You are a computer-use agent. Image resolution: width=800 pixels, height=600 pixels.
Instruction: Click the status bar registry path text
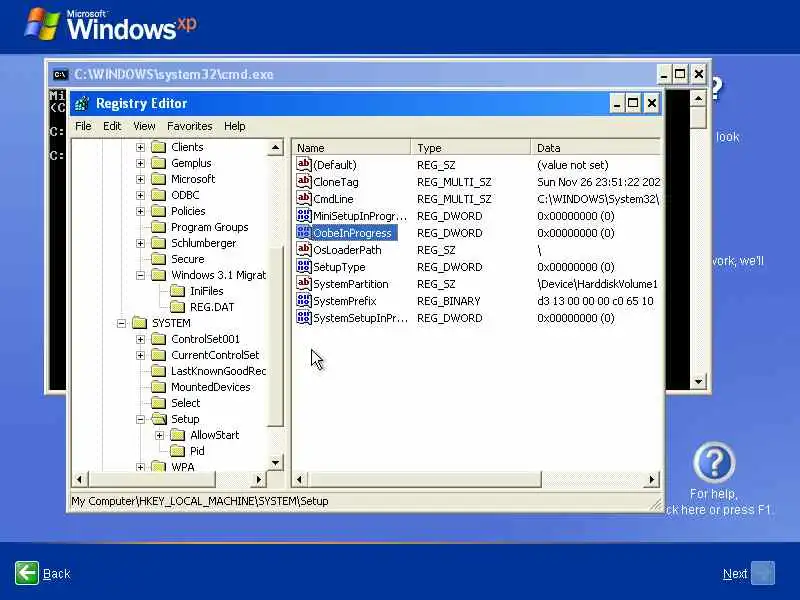[x=199, y=501]
